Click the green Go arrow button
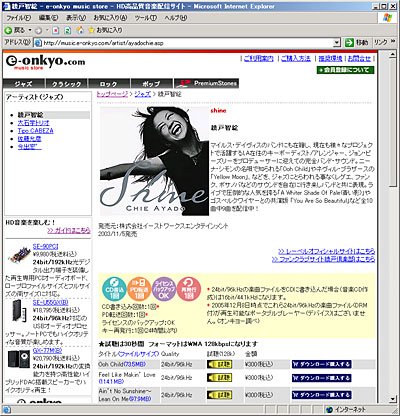400x416 pixels. [349, 42]
